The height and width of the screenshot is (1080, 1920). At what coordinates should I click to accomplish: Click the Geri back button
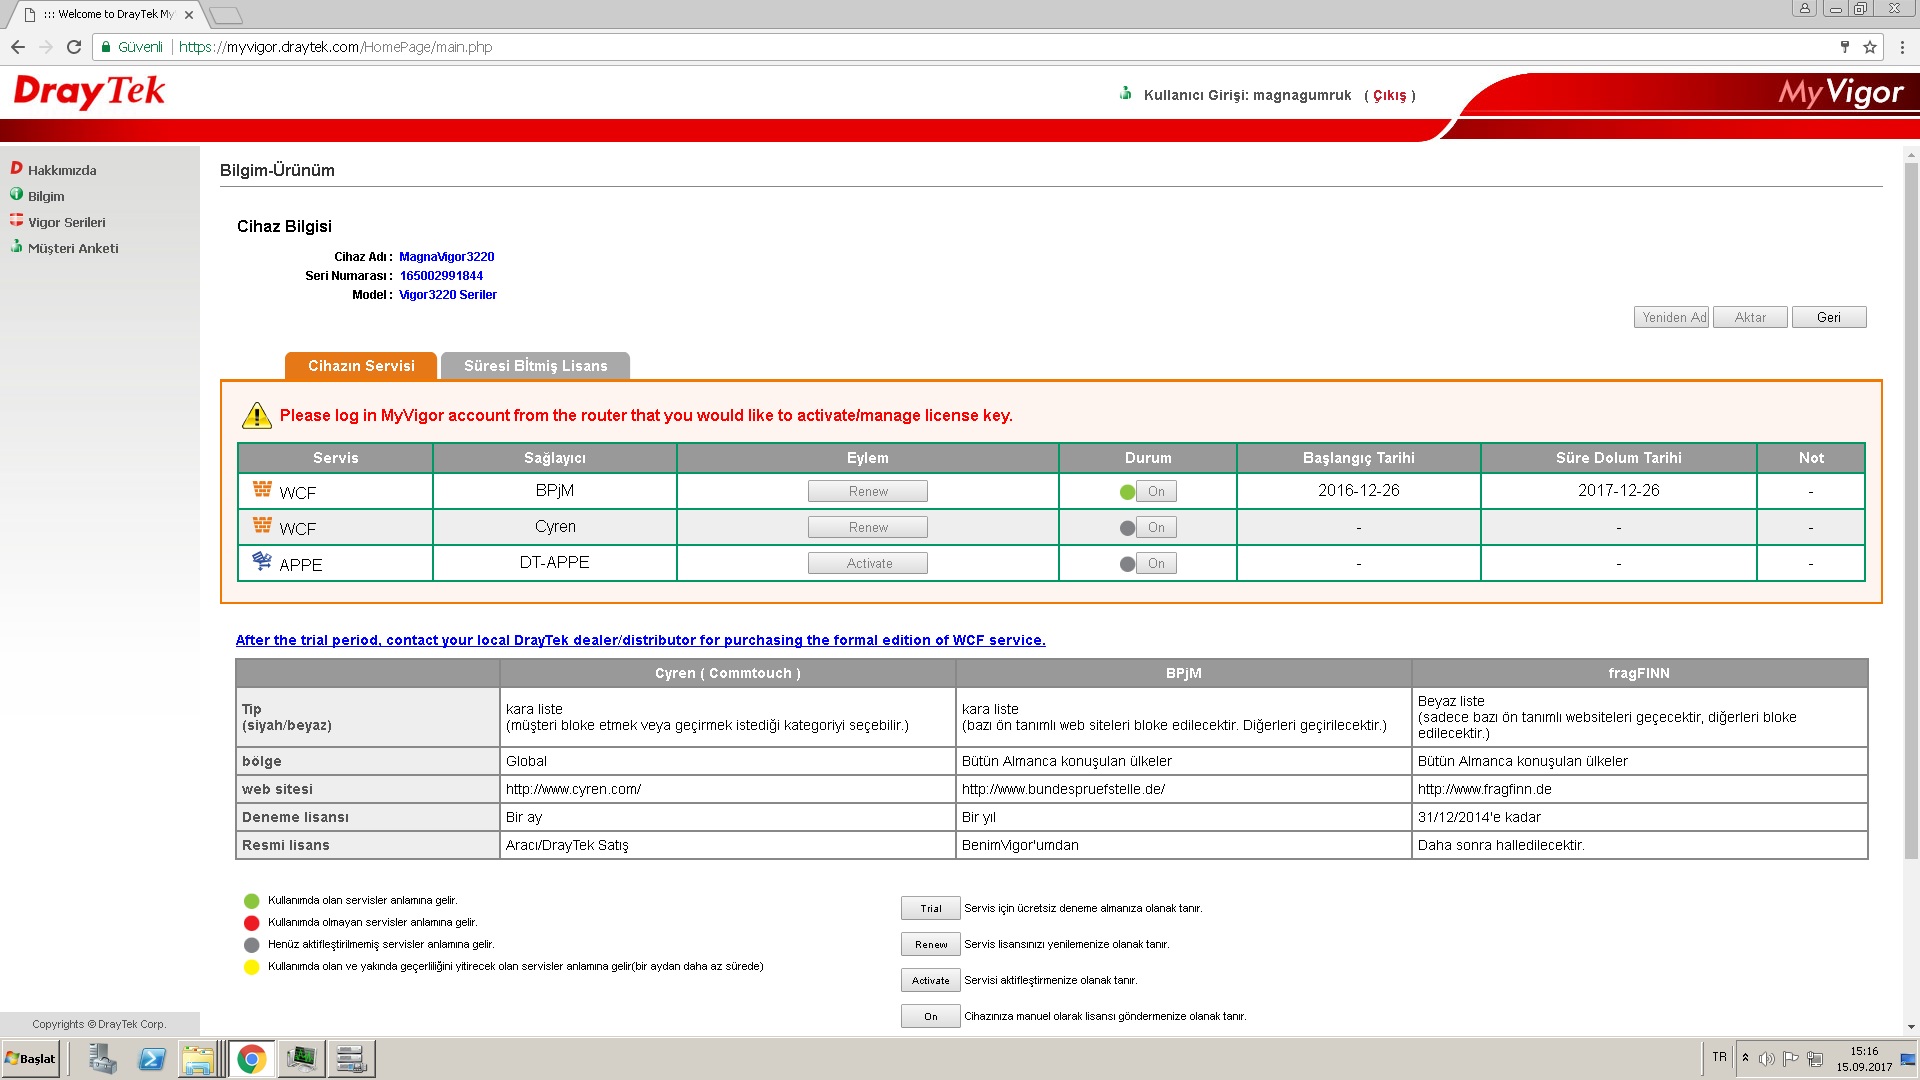1828,317
